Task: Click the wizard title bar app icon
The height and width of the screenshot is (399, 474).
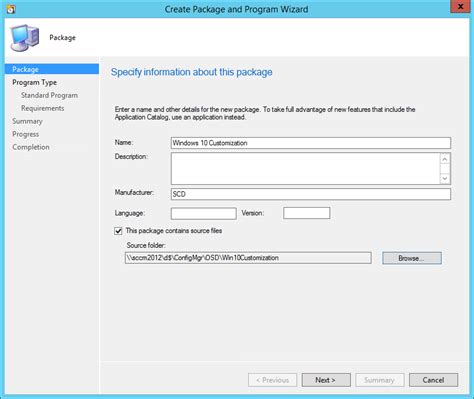Action: pos(11,9)
